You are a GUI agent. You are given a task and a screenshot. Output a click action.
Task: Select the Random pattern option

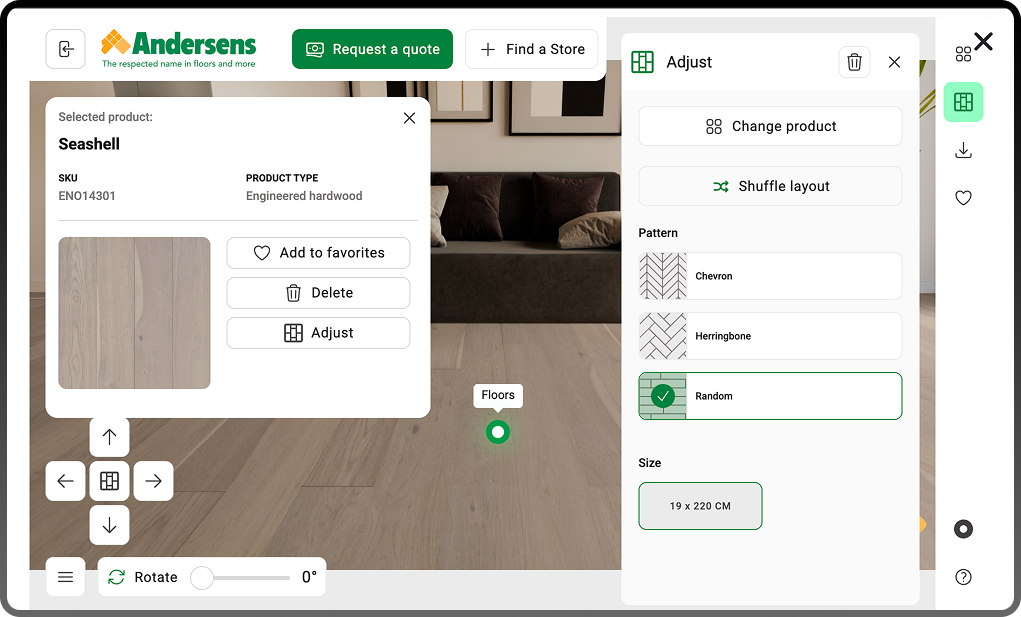(x=770, y=396)
